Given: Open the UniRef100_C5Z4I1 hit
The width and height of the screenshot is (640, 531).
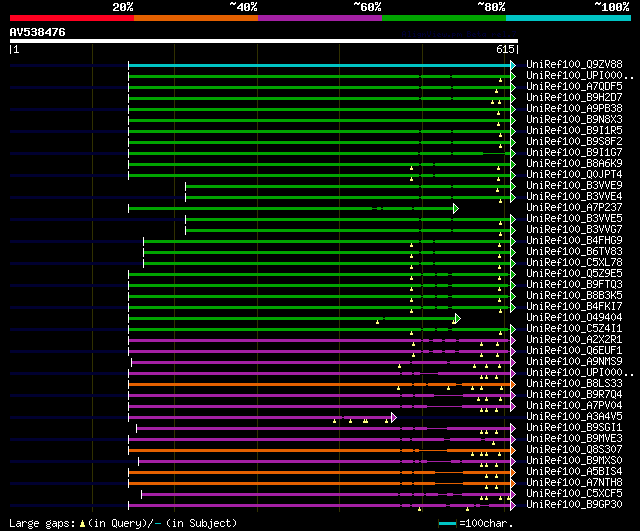Looking at the screenshot, I should pos(574,329).
